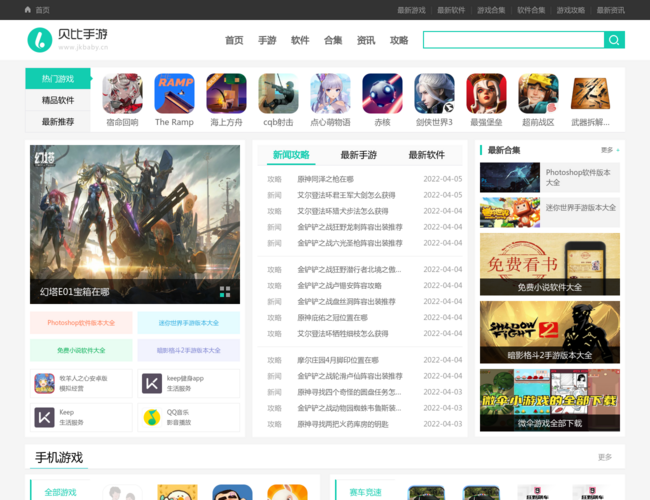This screenshot has width=650, height=500.
Task: Select 首页 in main navigation
Action: tap(234, 40)
